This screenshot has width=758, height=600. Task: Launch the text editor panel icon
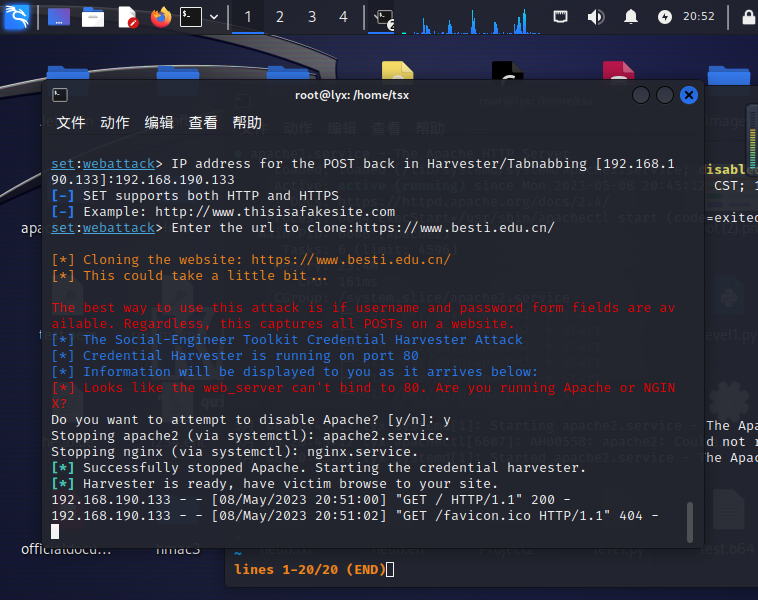coord(128,17)
